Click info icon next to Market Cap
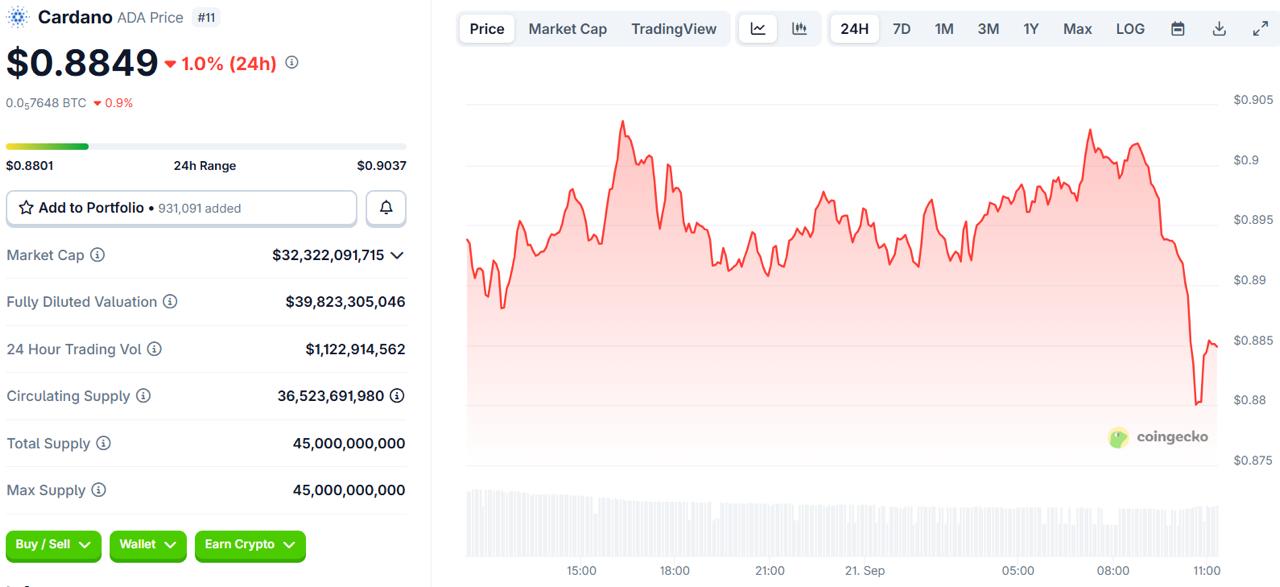 (x=97, y=255)
